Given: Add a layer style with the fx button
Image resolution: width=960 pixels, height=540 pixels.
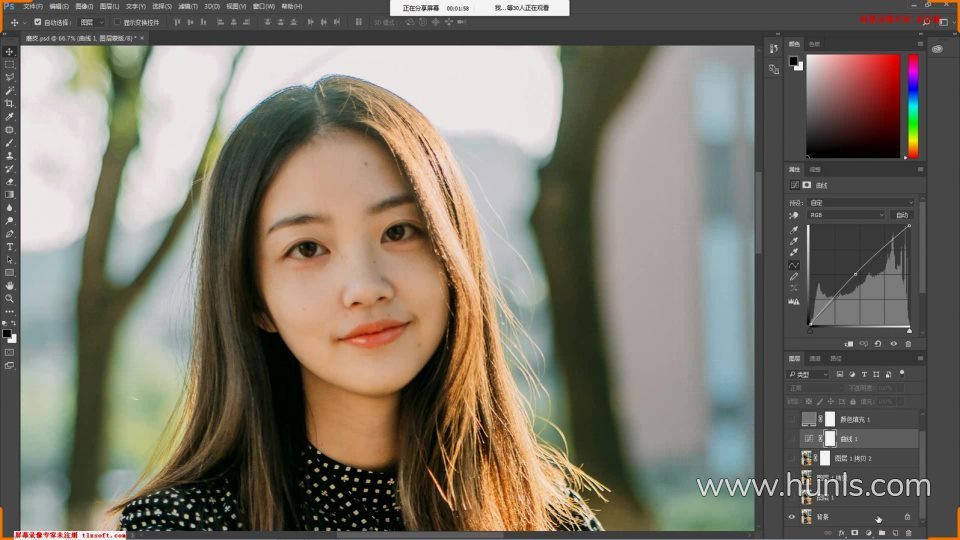Looking at the screenshot, I should pyautogui.click(x=842, y=533).
